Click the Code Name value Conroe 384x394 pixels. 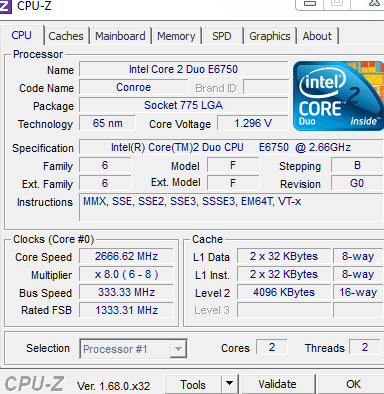134,87
